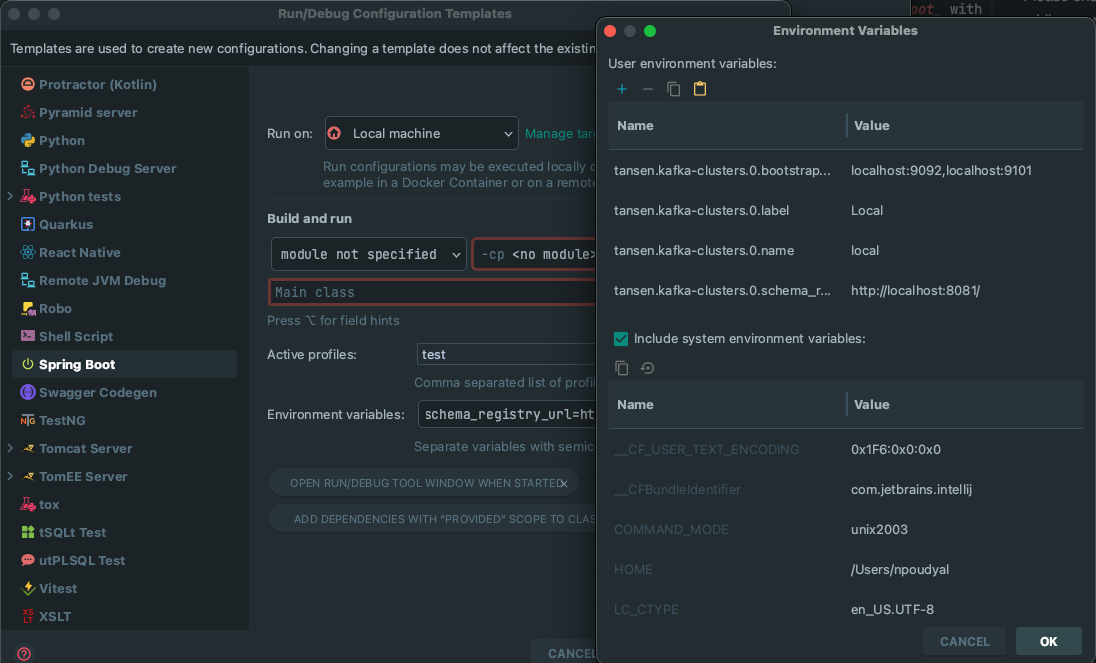Remove the Open Run/Debug Tool Window option

(x=563, y=483)
